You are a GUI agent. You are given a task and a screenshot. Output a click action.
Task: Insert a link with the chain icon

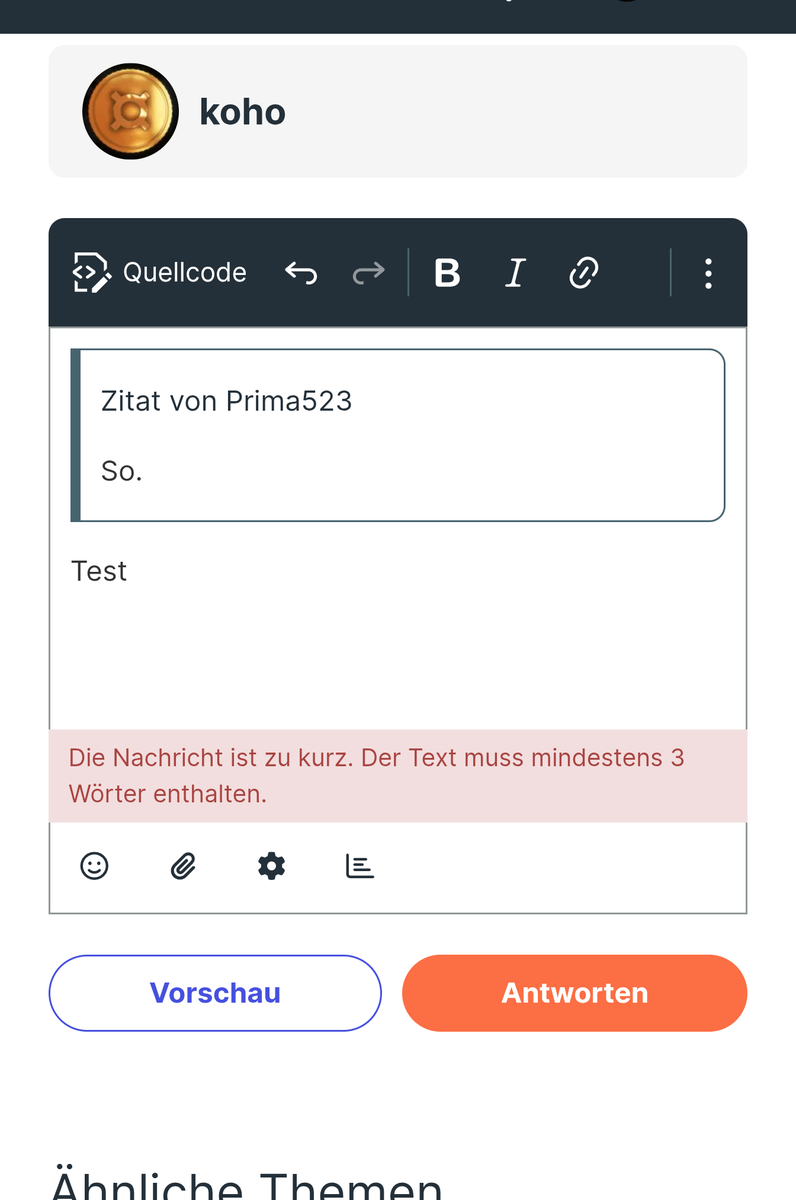583,273
